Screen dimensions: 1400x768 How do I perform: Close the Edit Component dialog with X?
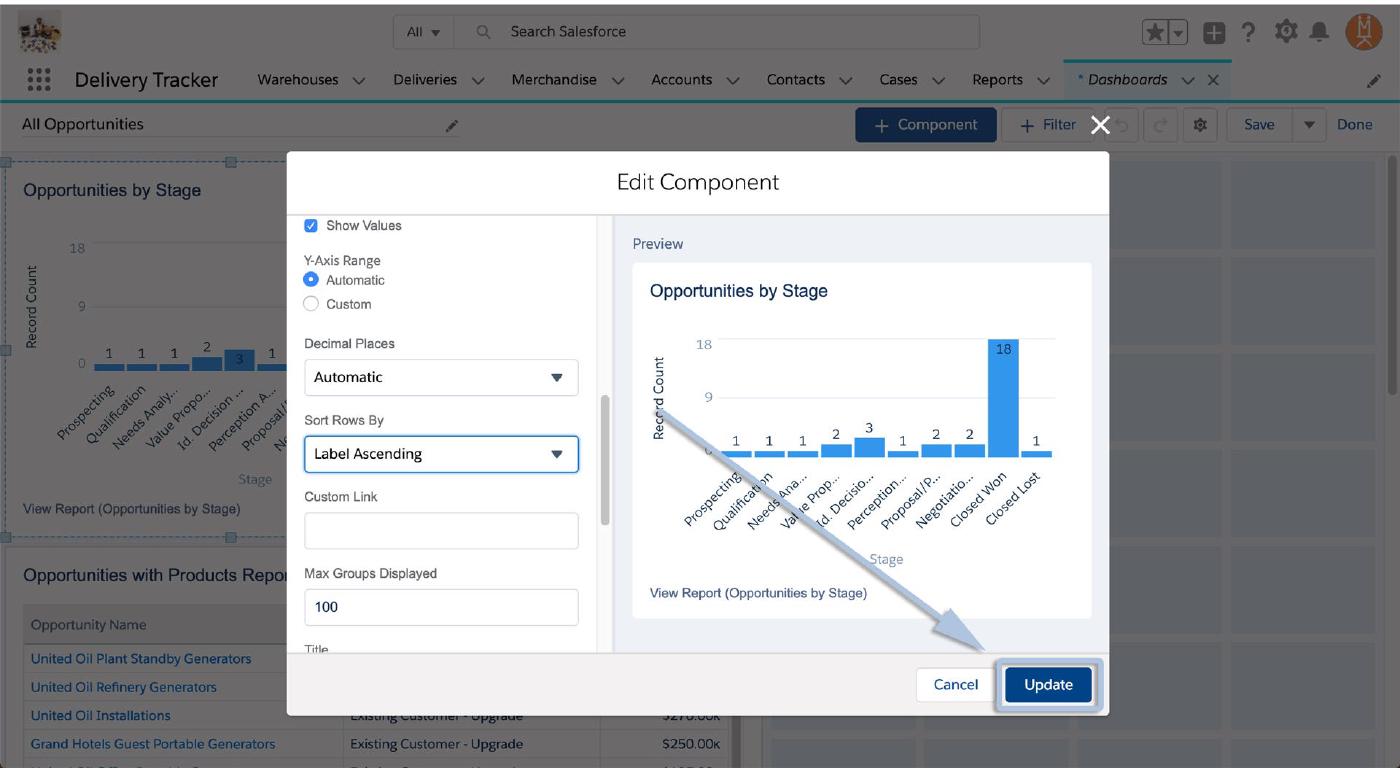[1100, 125]
